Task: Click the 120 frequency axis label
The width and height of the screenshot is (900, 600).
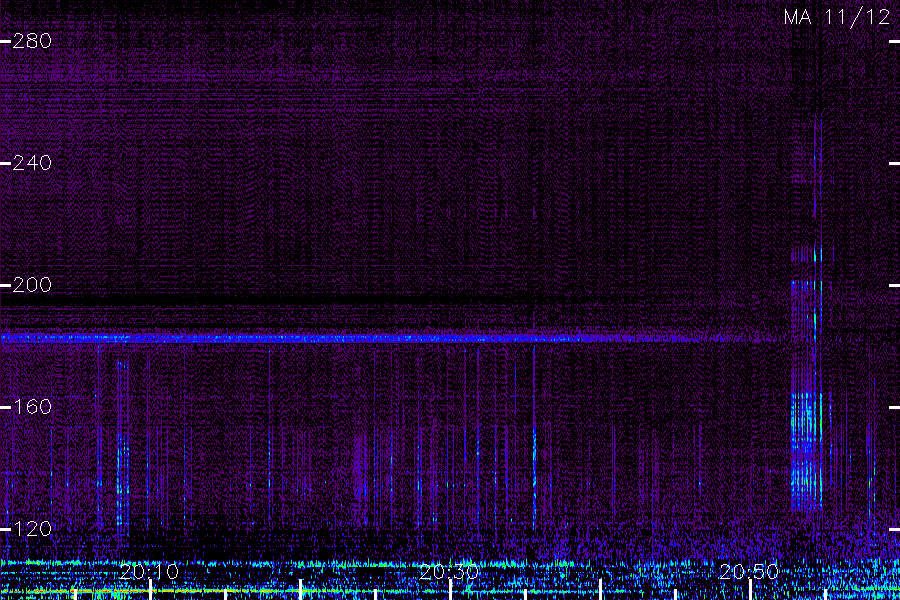Action: (32, 529)
